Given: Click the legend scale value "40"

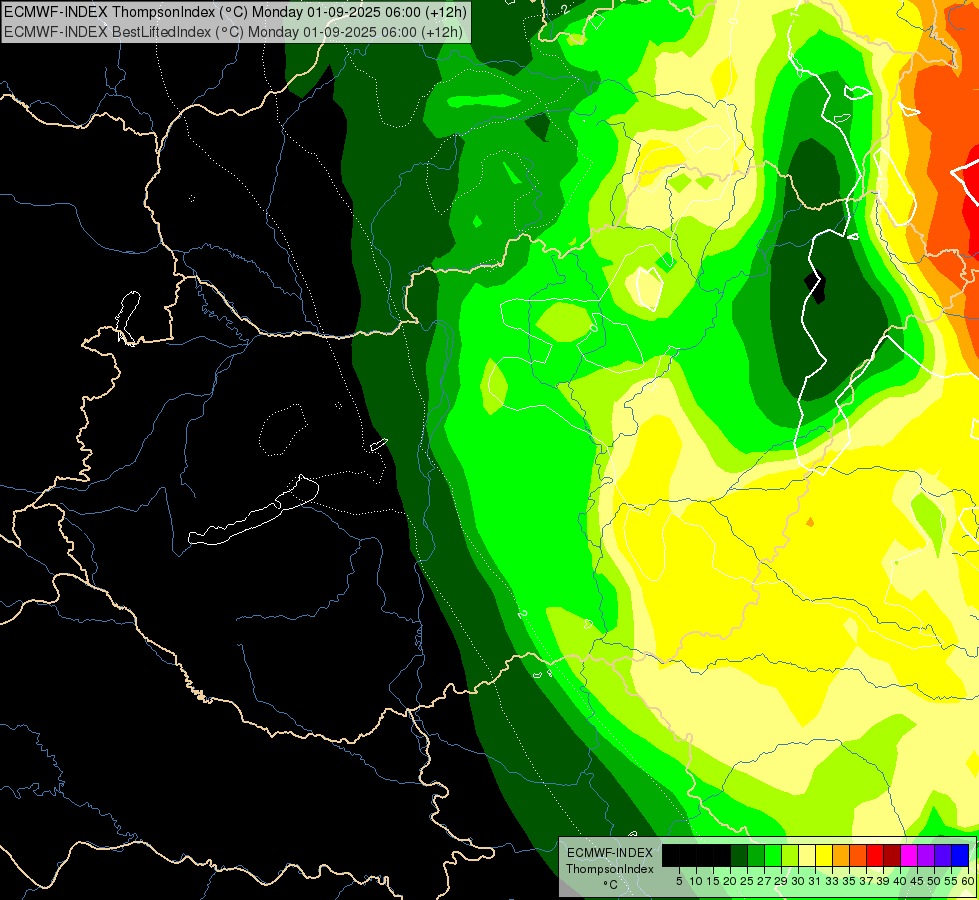Looking at the screenshot, I should pyautogui.click(x=900, y=881).
